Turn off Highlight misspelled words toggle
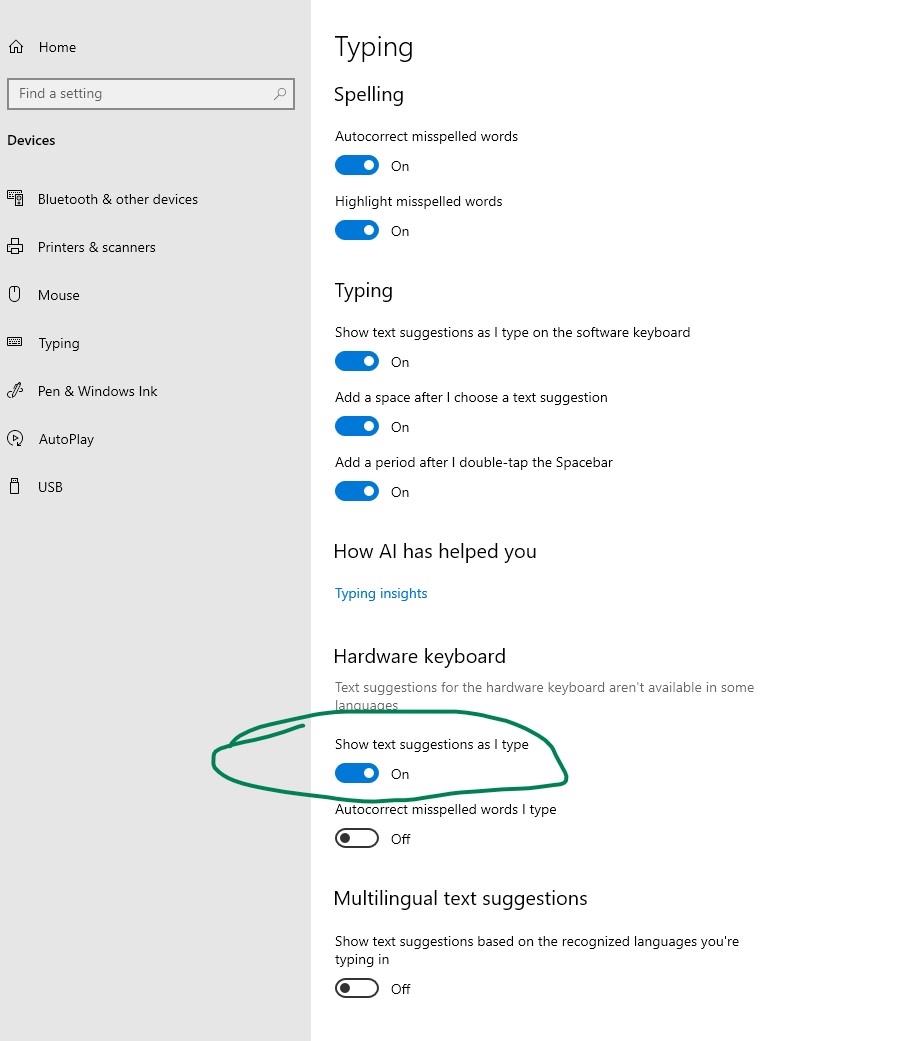This screenshot has width=915, height=1041. [357, 230]
